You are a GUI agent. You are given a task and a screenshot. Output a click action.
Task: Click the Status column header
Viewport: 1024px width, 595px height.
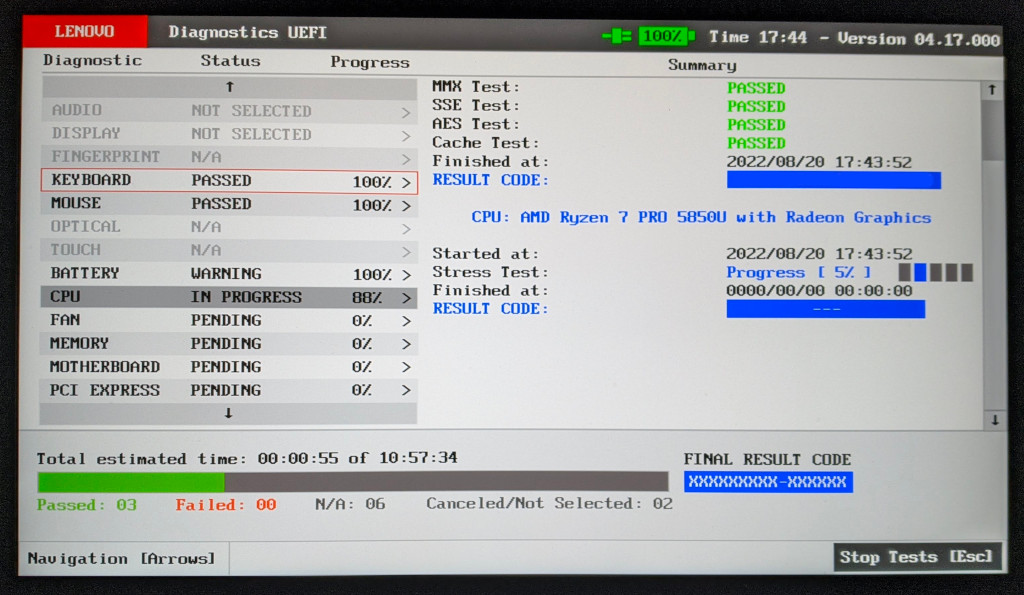tap(230, 61)
